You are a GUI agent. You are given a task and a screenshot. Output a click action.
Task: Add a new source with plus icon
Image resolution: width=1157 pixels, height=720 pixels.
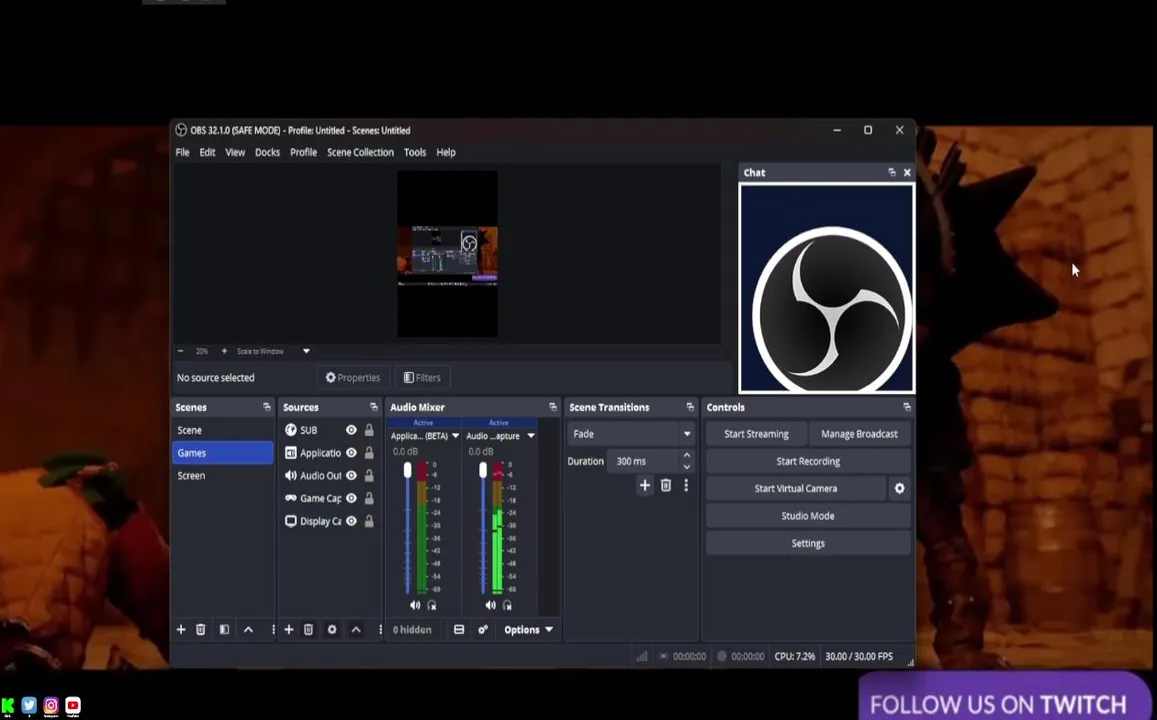point(289,629)
